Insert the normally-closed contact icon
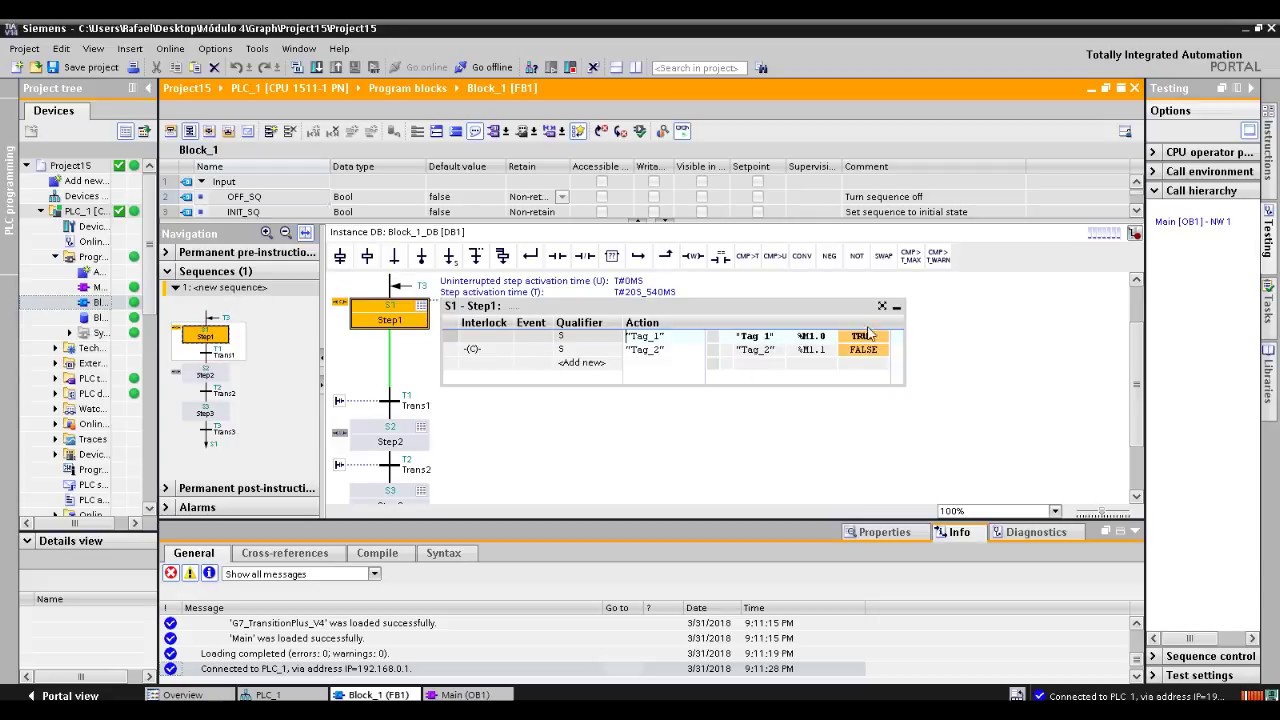This screenshot has width=1280, height=720. 584,257
